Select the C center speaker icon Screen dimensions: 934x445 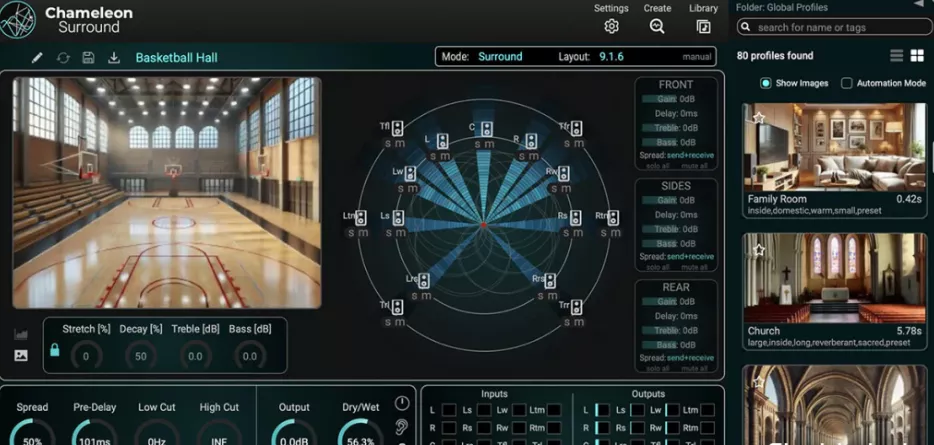pyautogui.click(x=487, y=128)
